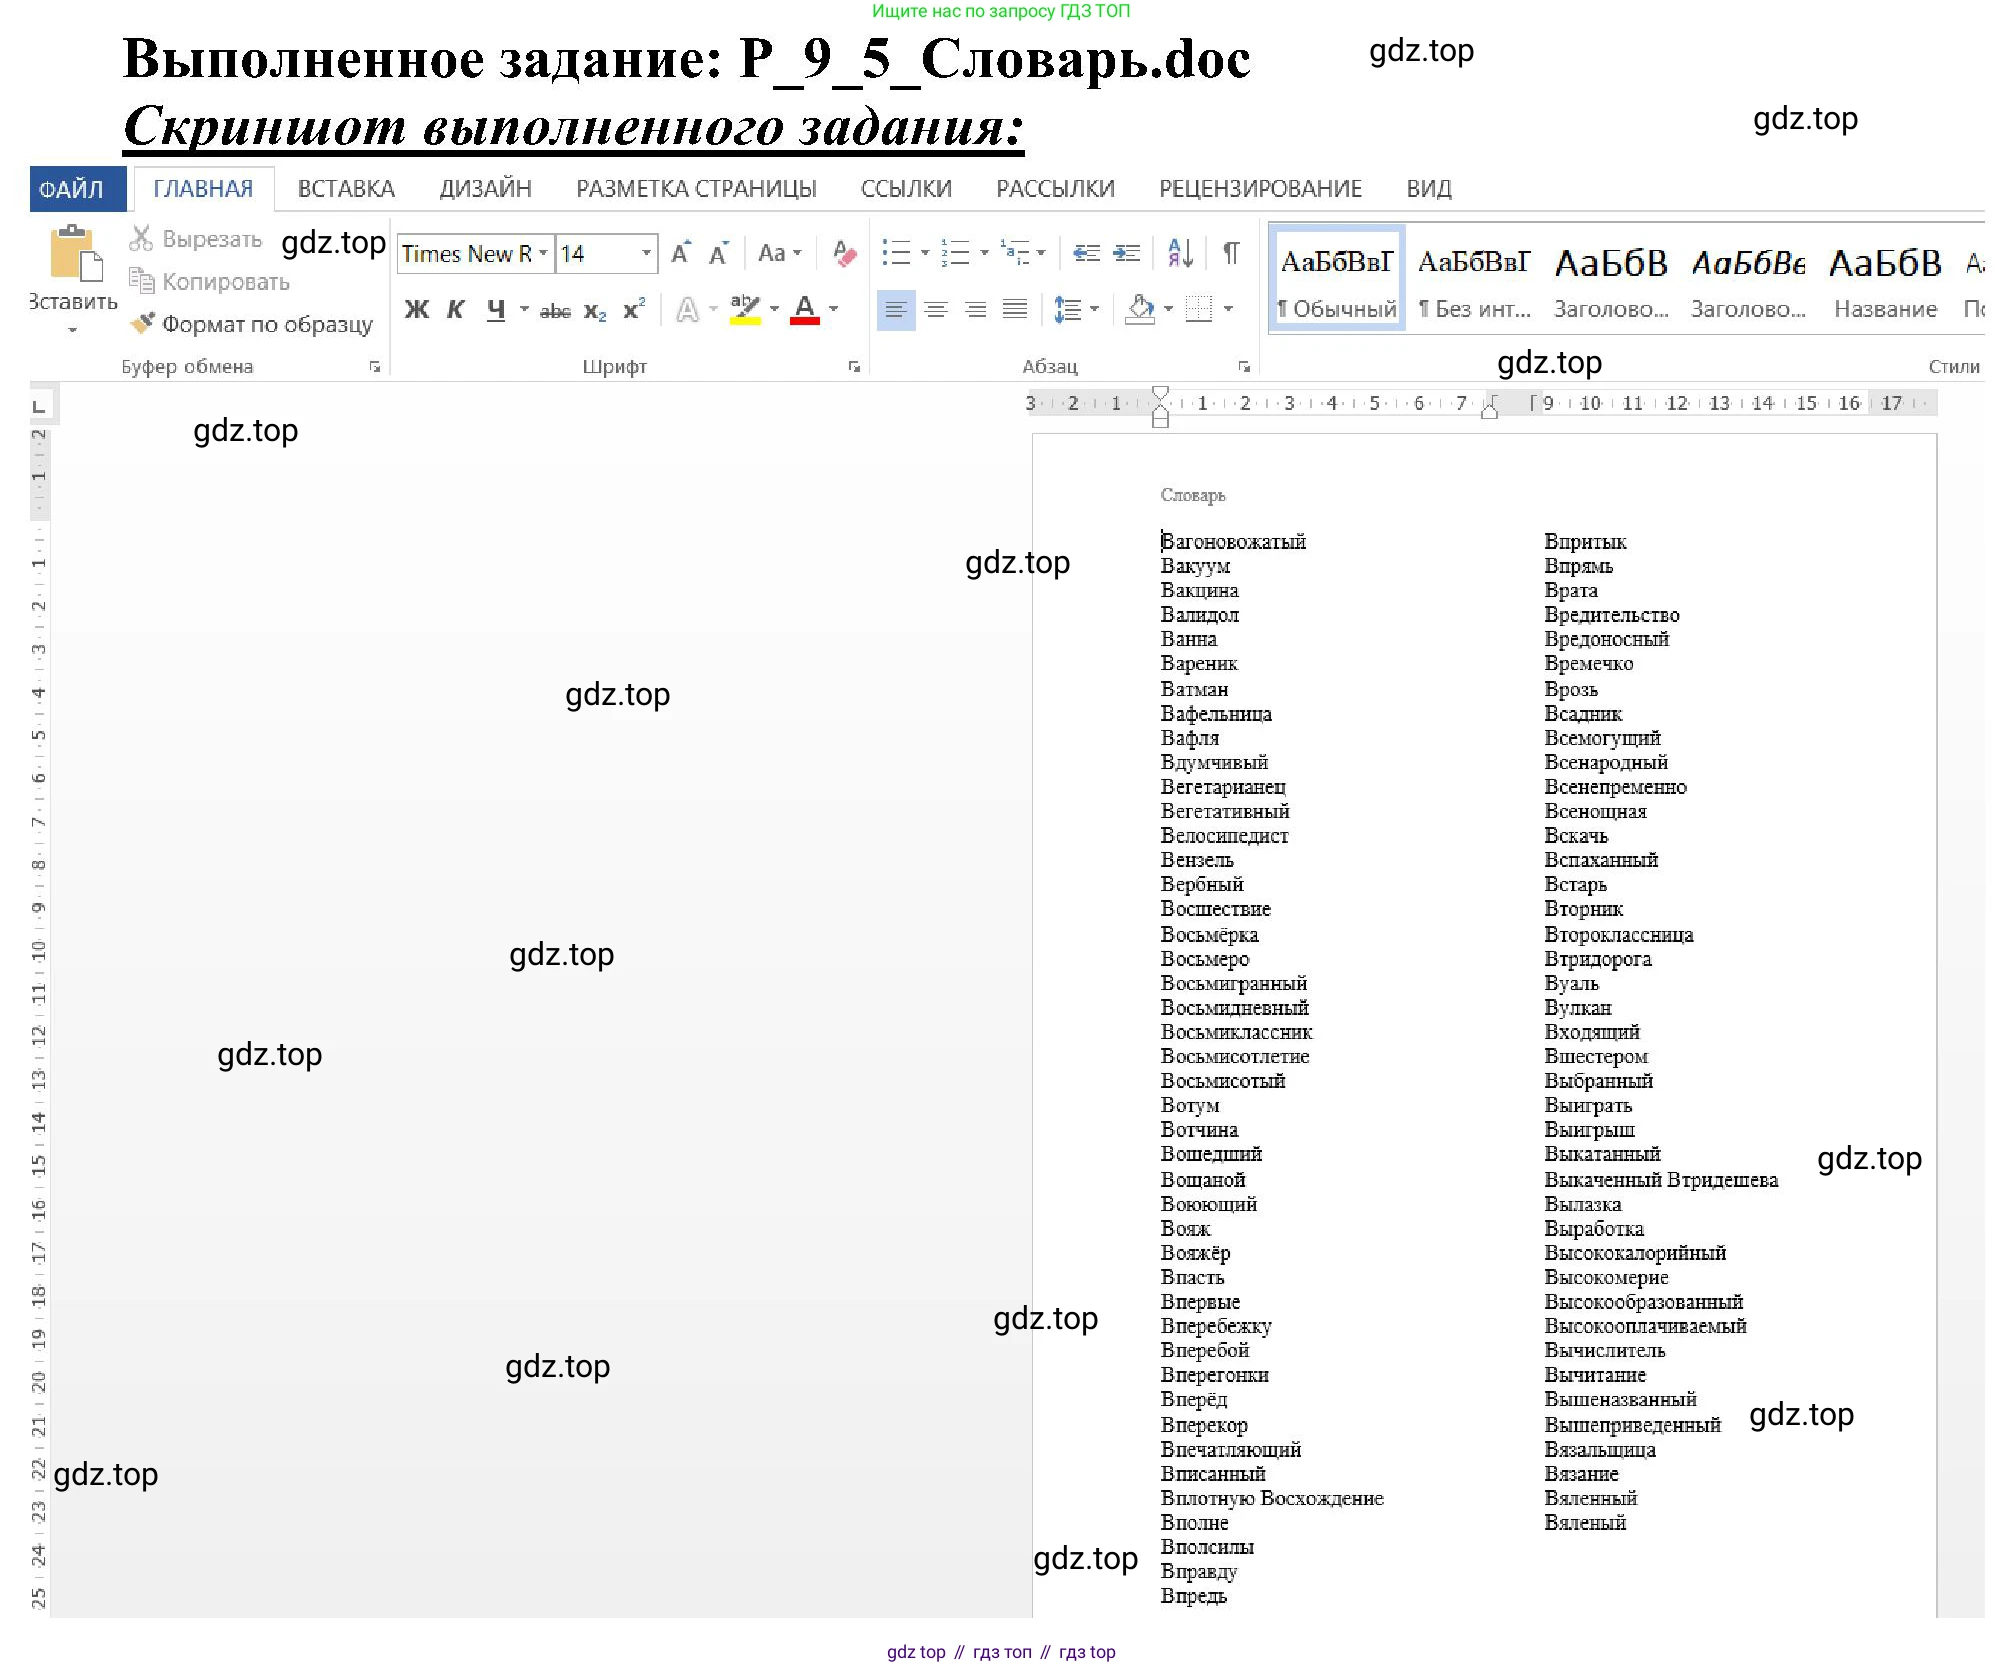The height and width of the screenshot is (1667, 2004).
Task: Expand the underline style dropdown arrow
Action: tap(524, 309)
